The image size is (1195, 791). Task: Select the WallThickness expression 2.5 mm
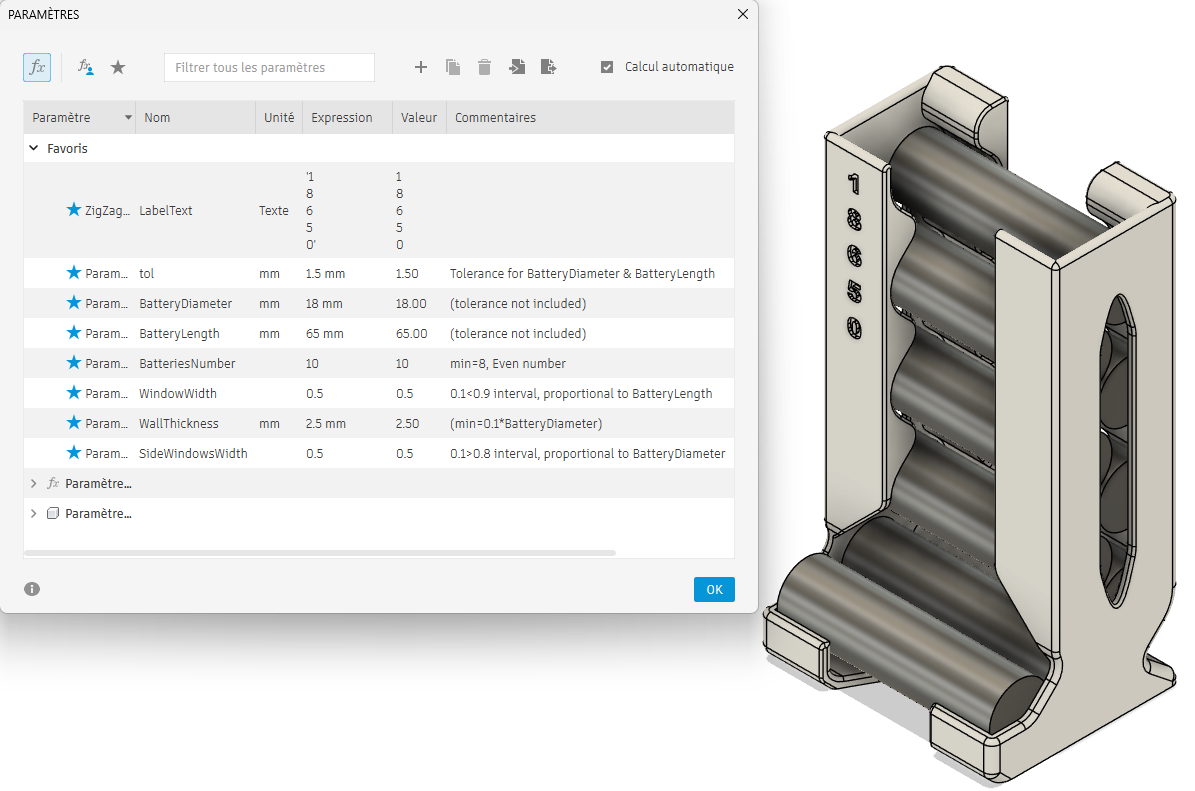click(x=325, y=424)
